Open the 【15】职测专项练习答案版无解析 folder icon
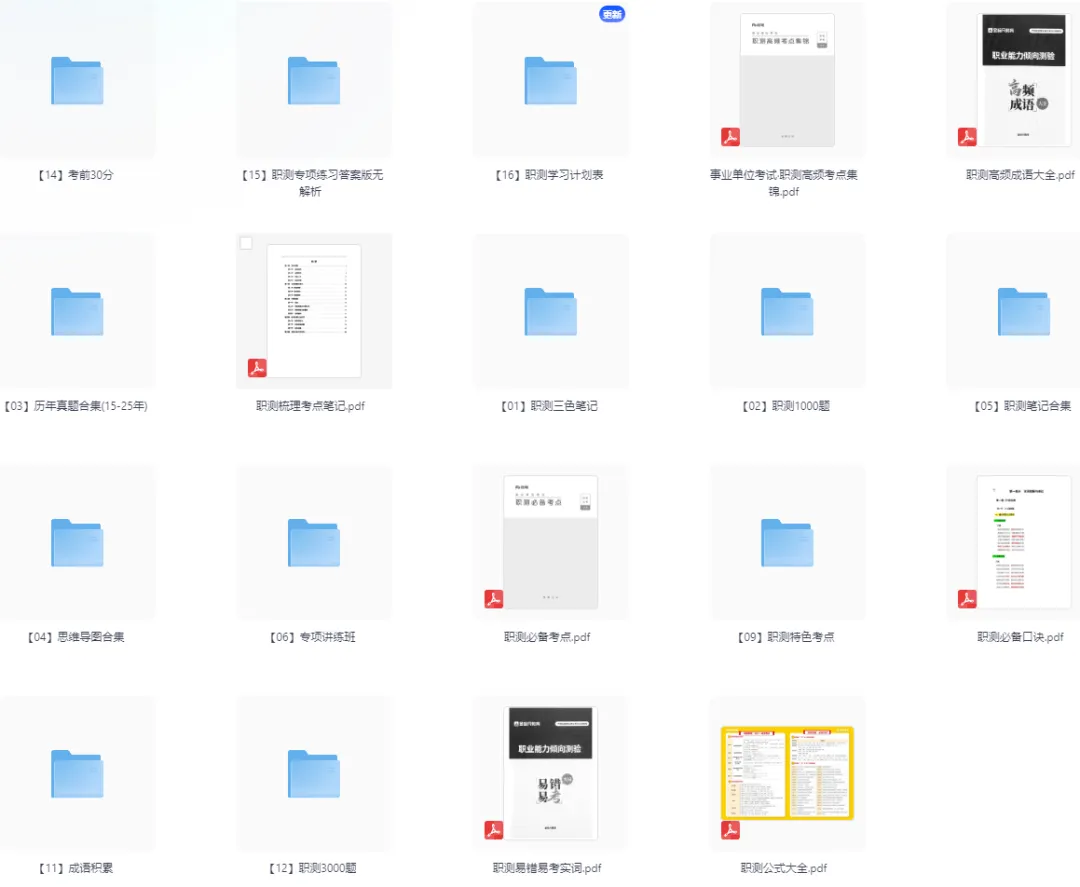The width and height of the screenshot is (1080, 887). pos(314,81)
